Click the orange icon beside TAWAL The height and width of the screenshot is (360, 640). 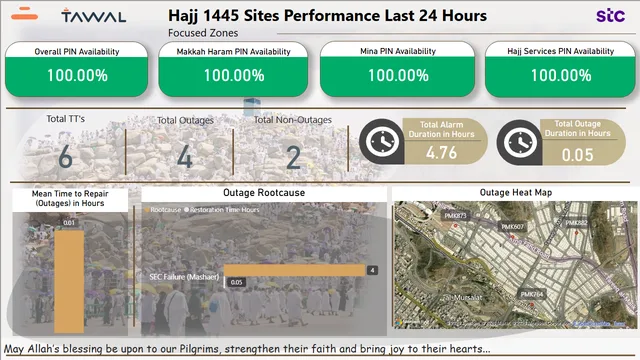tap(24, 14)
